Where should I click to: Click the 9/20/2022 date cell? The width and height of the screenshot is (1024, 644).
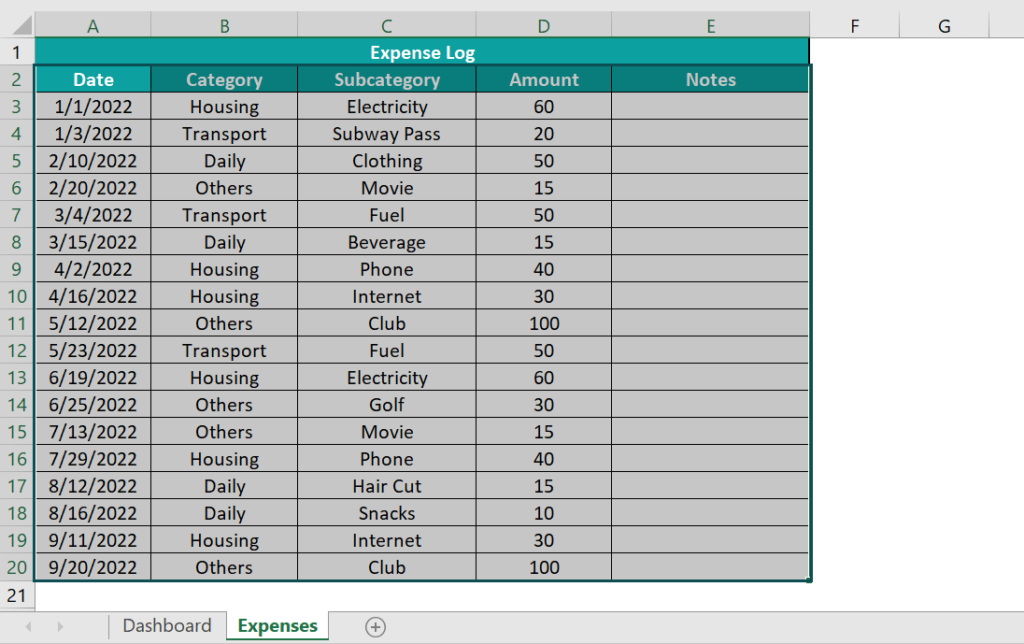[92, 567]
